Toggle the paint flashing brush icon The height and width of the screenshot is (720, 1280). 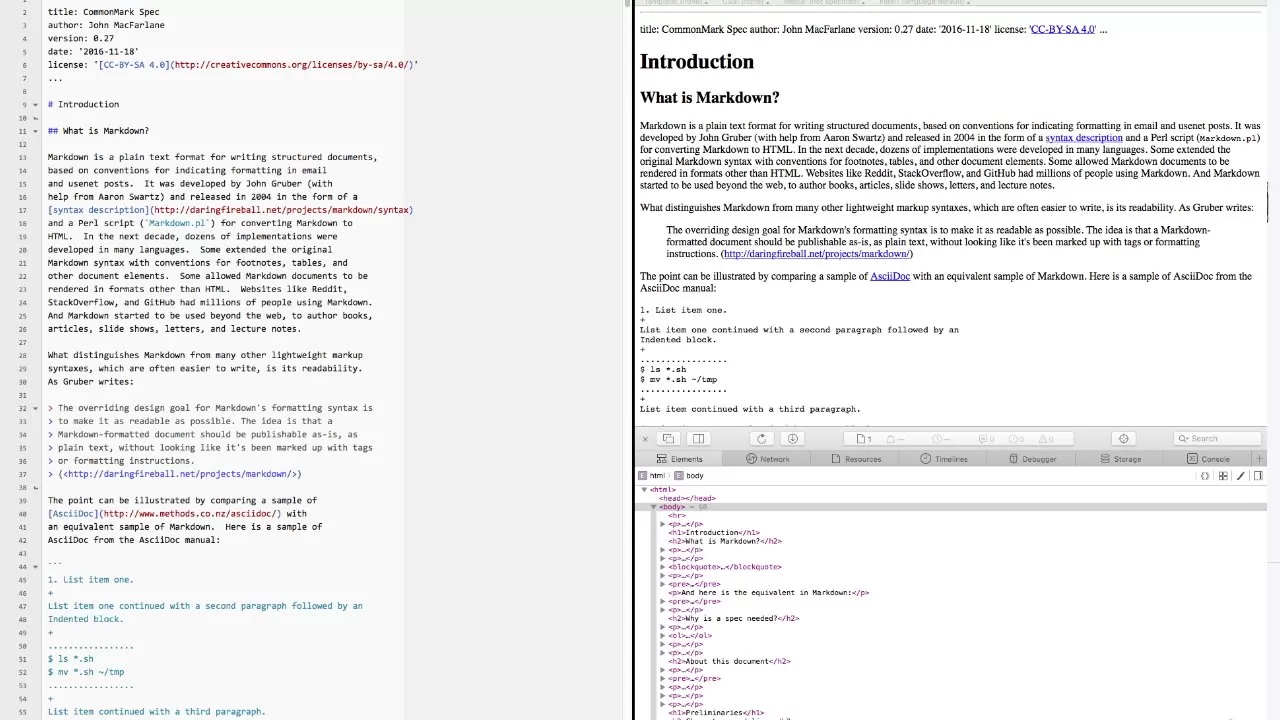pyautogui.click(x=1240, y=476)
